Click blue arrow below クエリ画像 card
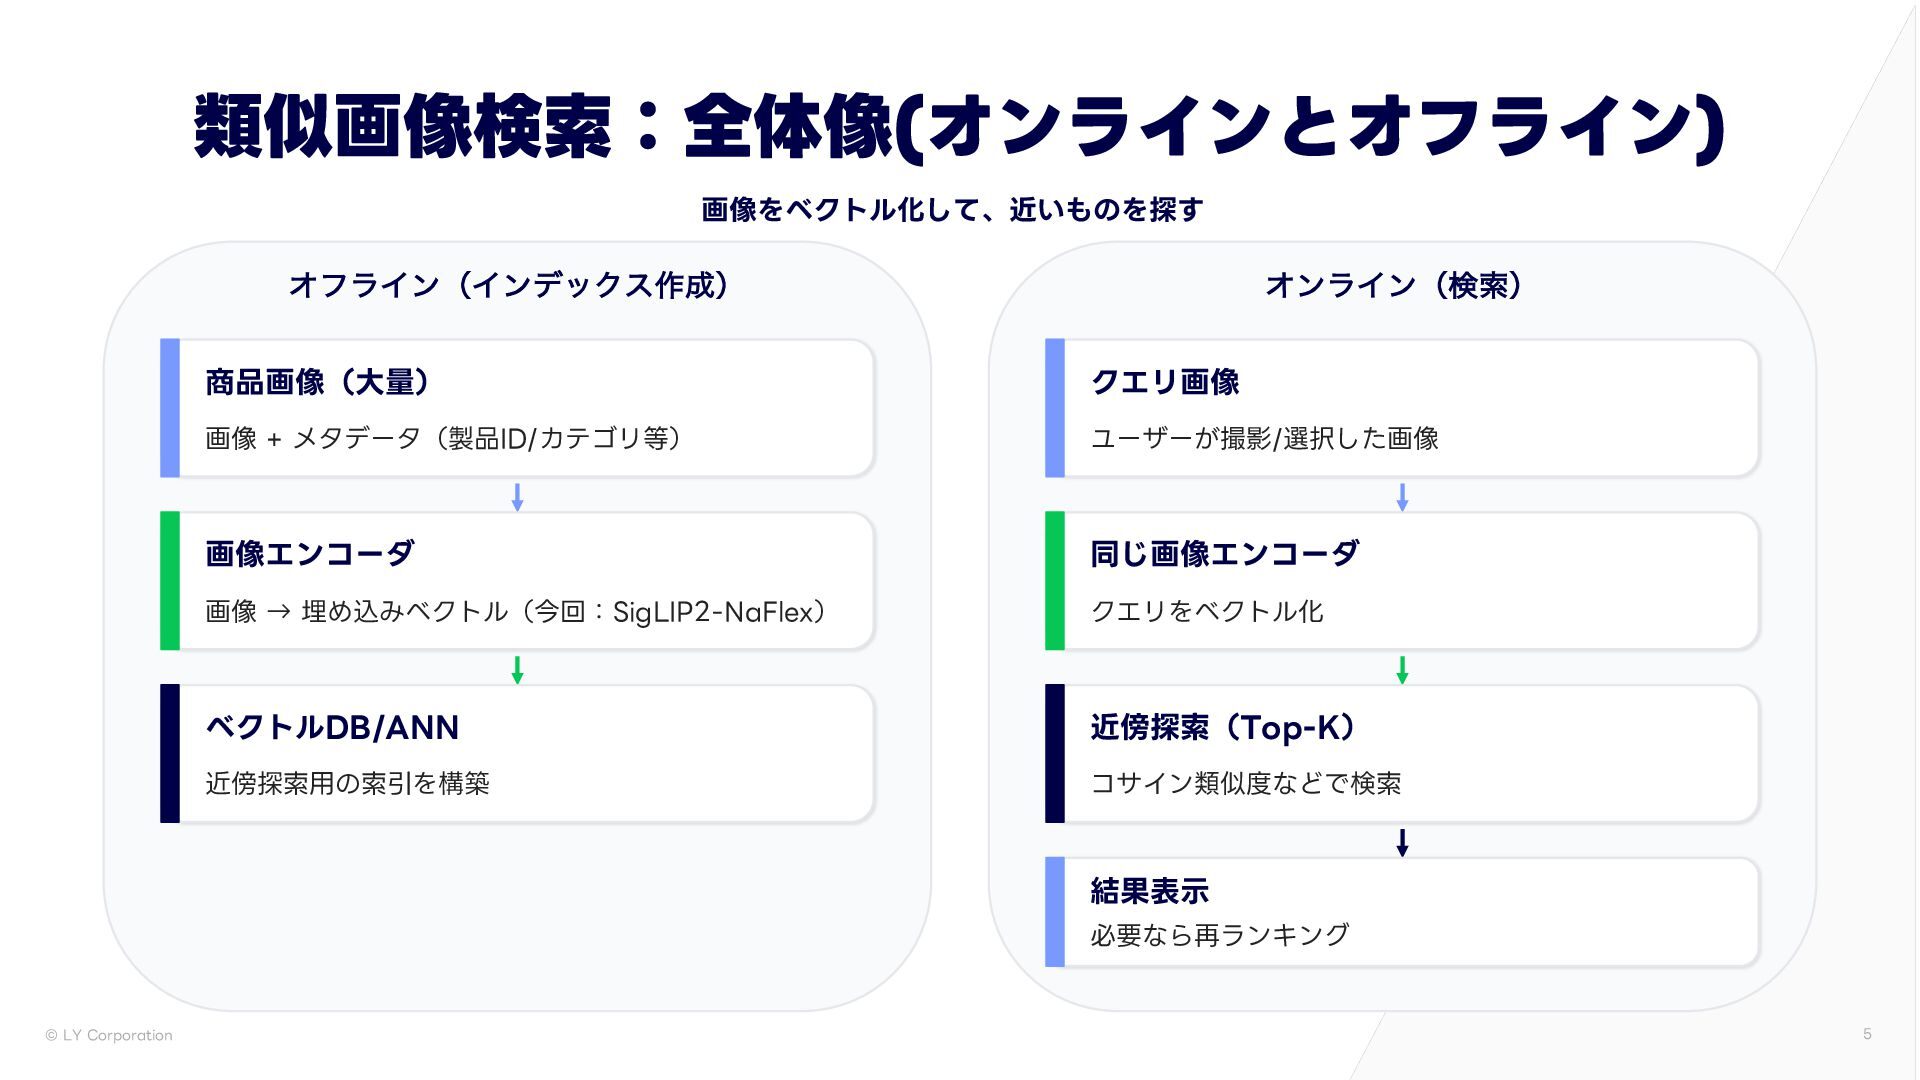Screen dimensions: 1920x1080 click(1402, 497)
